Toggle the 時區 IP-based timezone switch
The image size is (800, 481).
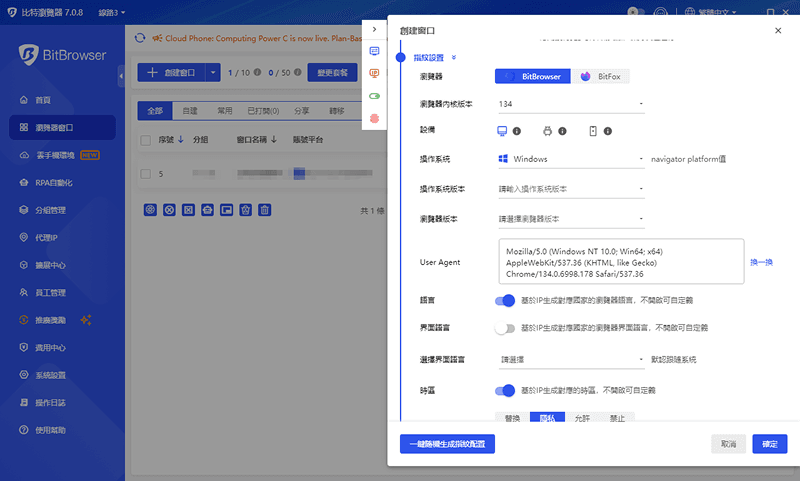pos(505,390)
